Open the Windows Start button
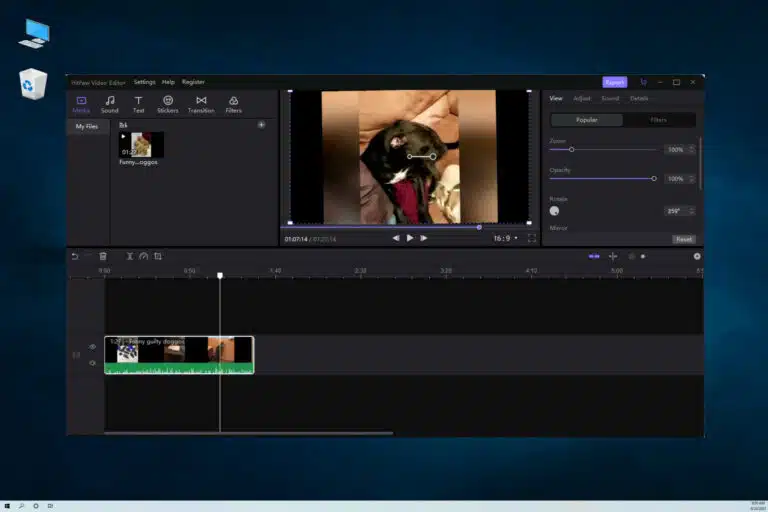Screen dimensions: 768x512 7,506
